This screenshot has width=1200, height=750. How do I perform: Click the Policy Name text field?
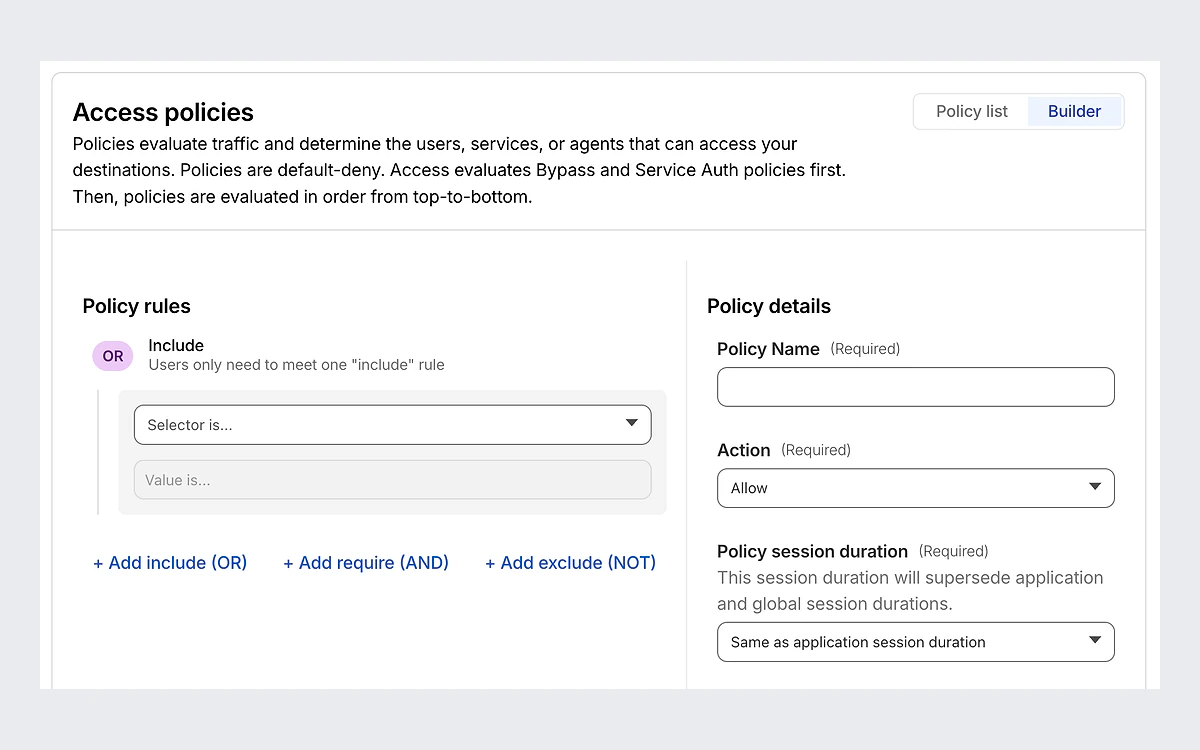[915, 387]
